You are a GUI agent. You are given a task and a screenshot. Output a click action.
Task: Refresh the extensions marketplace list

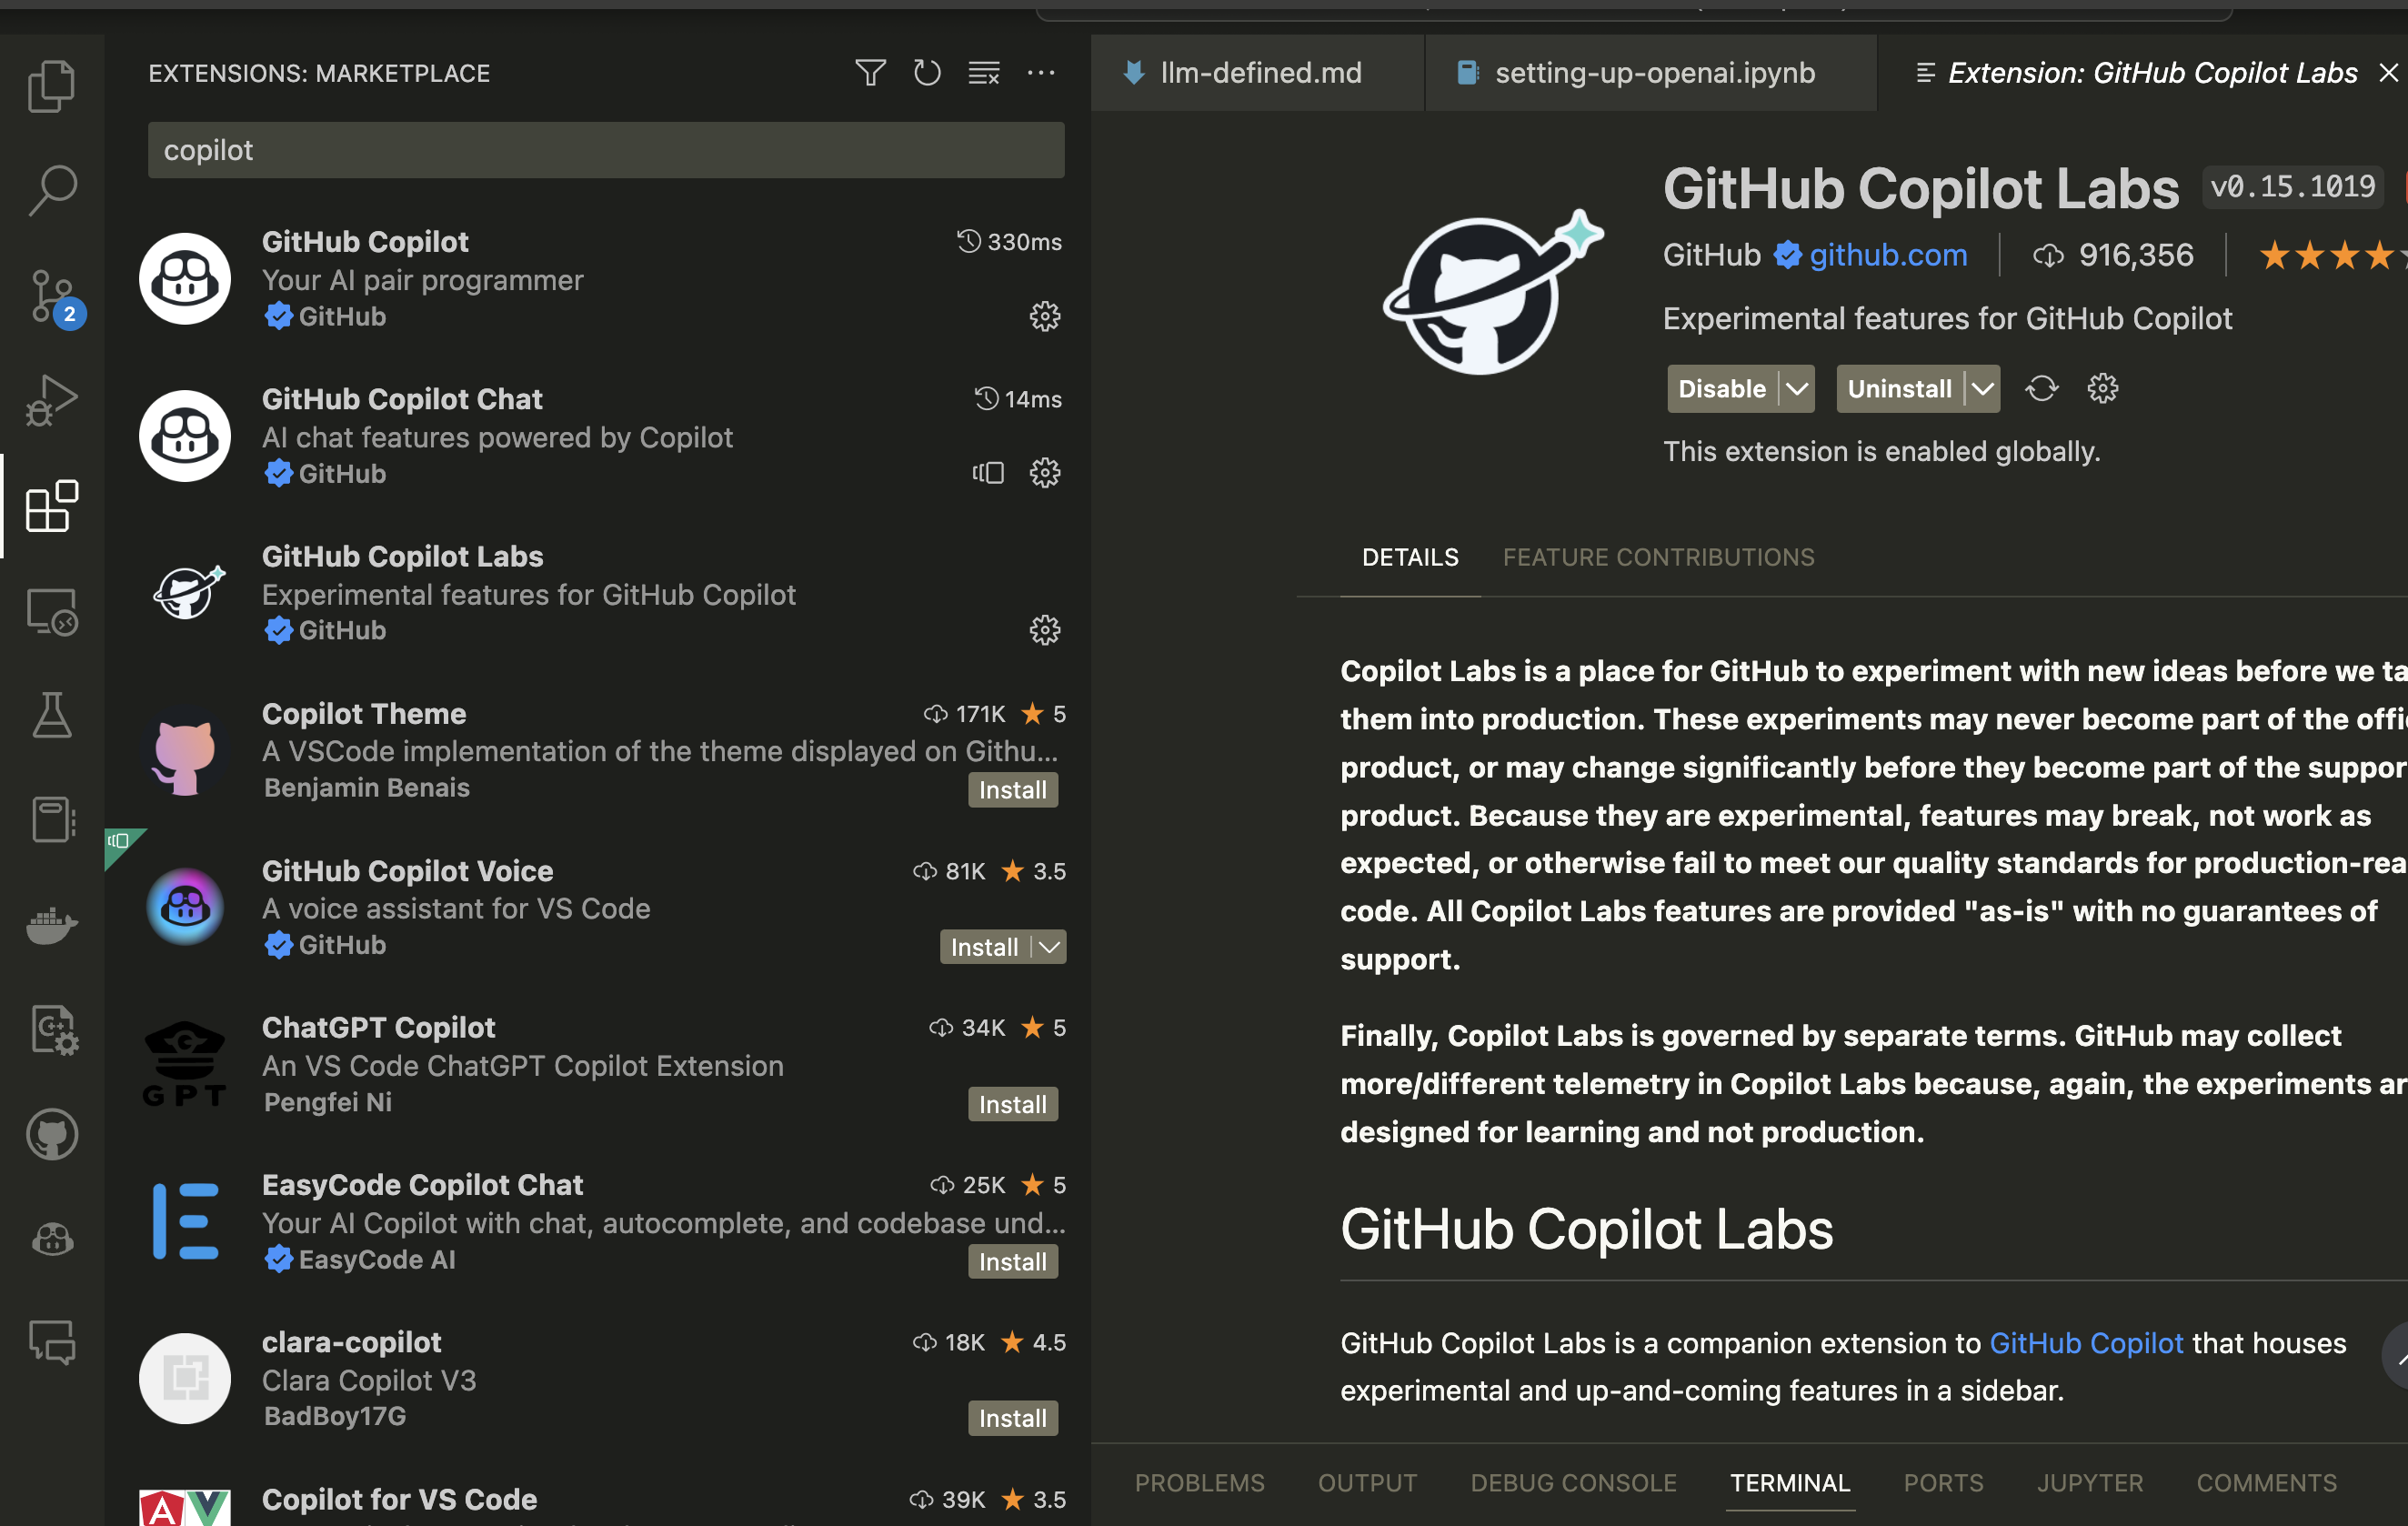[927, 73]
